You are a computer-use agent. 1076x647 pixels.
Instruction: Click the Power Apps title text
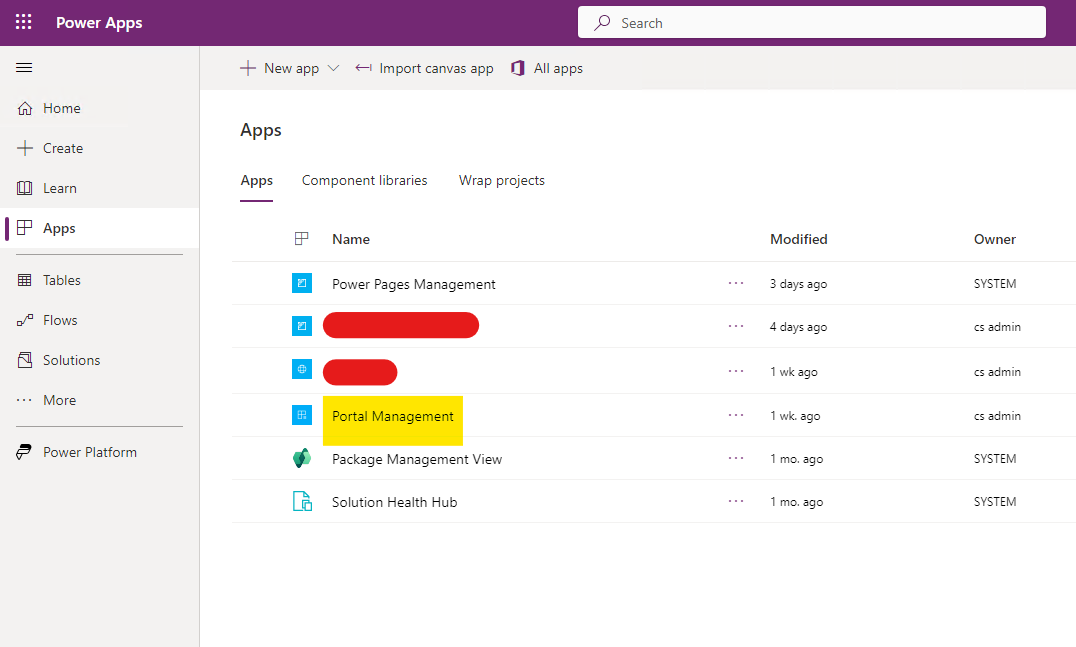pyautogui.click(x=100, y=23)
